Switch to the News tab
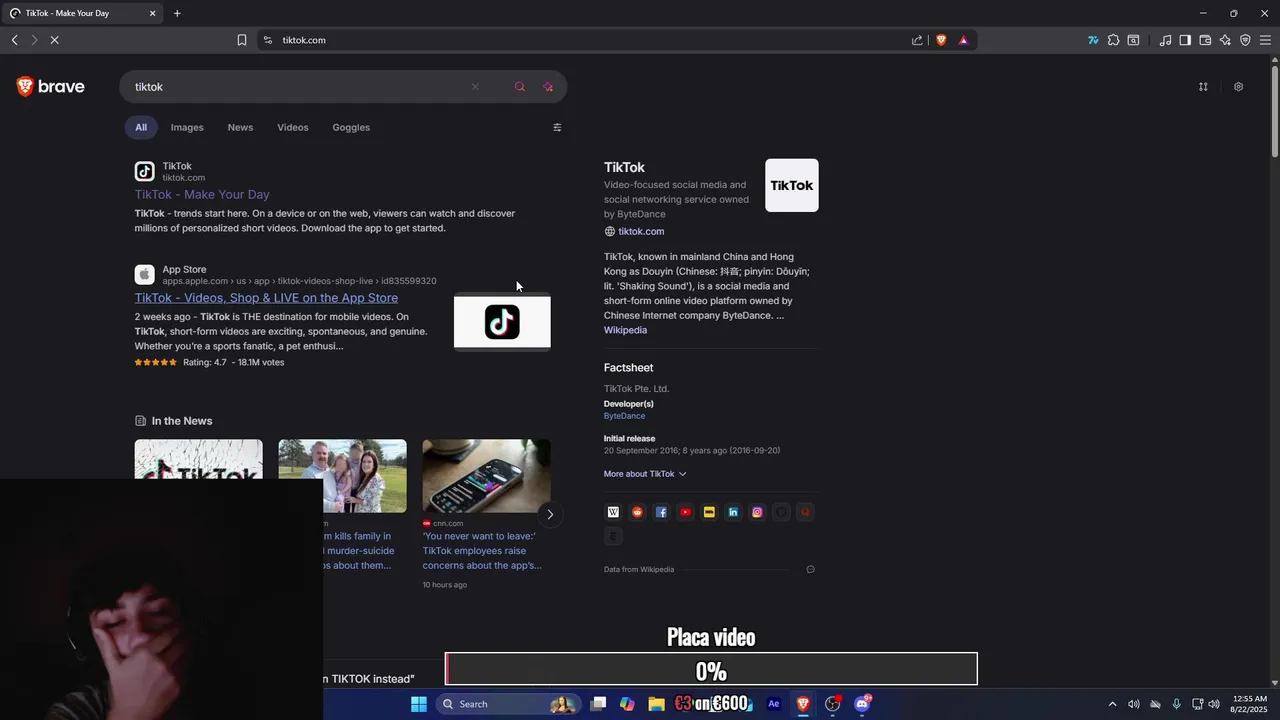 pyautogui.click(x=240, y=127)
